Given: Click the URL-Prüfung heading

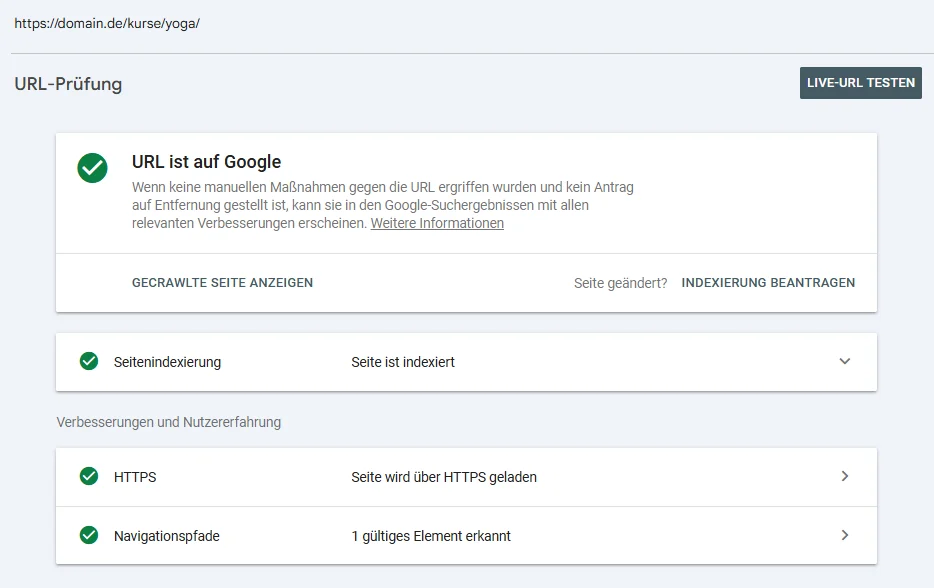Looking at the screenshot, I should click(x=67, y=84).
